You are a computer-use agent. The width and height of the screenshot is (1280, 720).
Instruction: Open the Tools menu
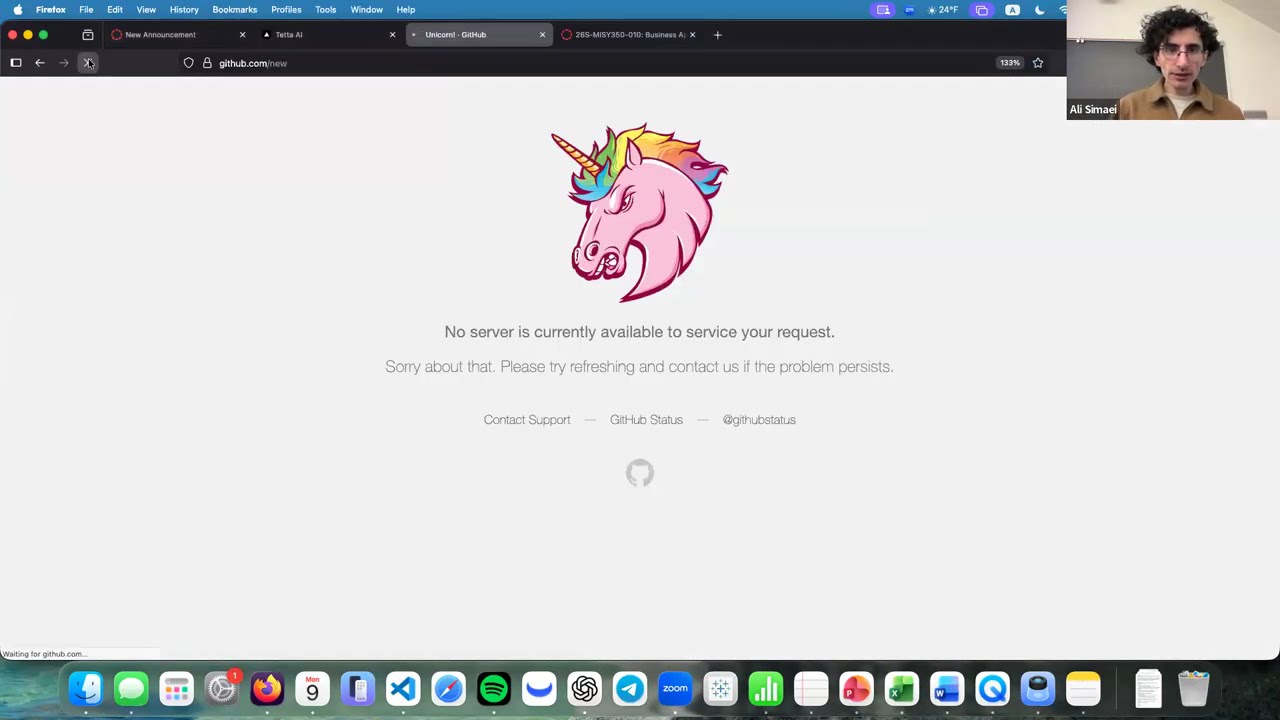click(326, 10)
